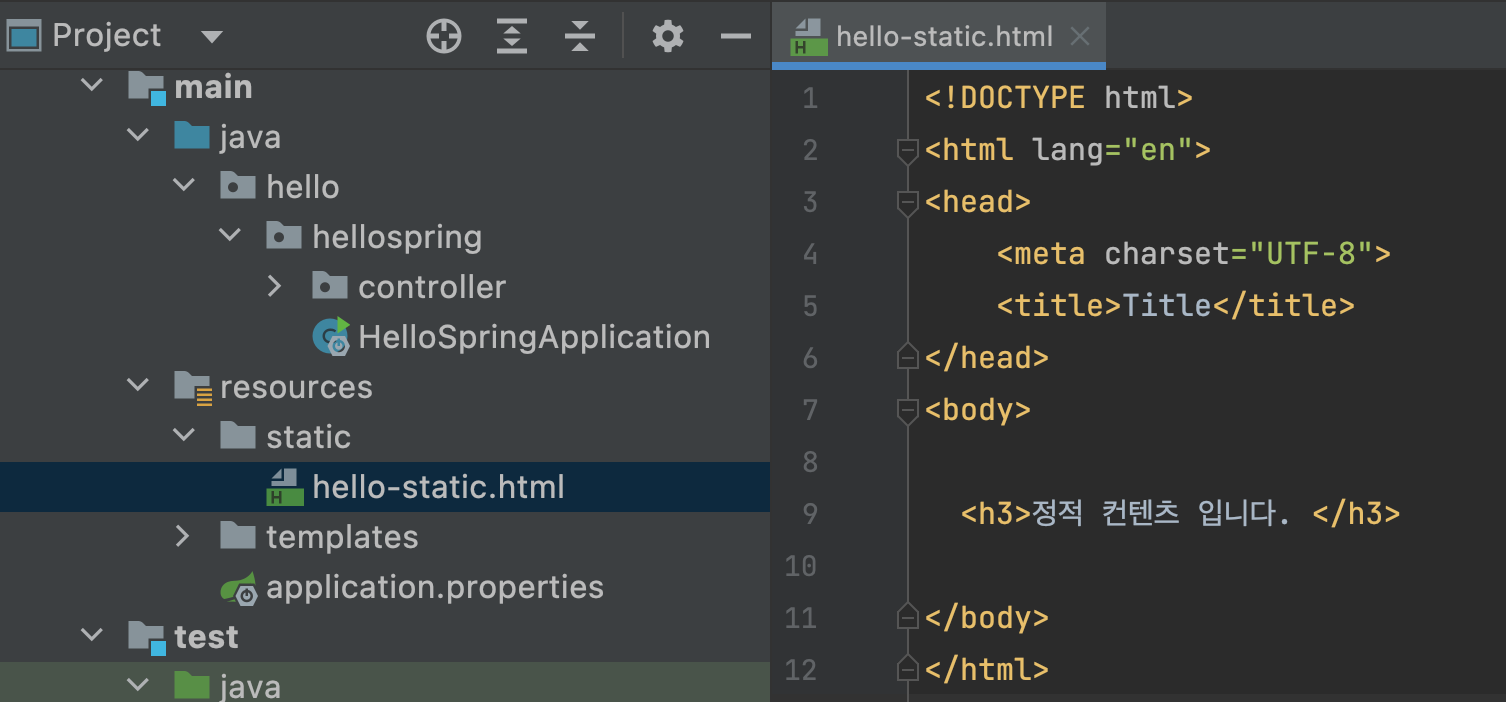1506x702 pixels.
Task: Open the Project view dropdown
Action: tap(211, 37)
